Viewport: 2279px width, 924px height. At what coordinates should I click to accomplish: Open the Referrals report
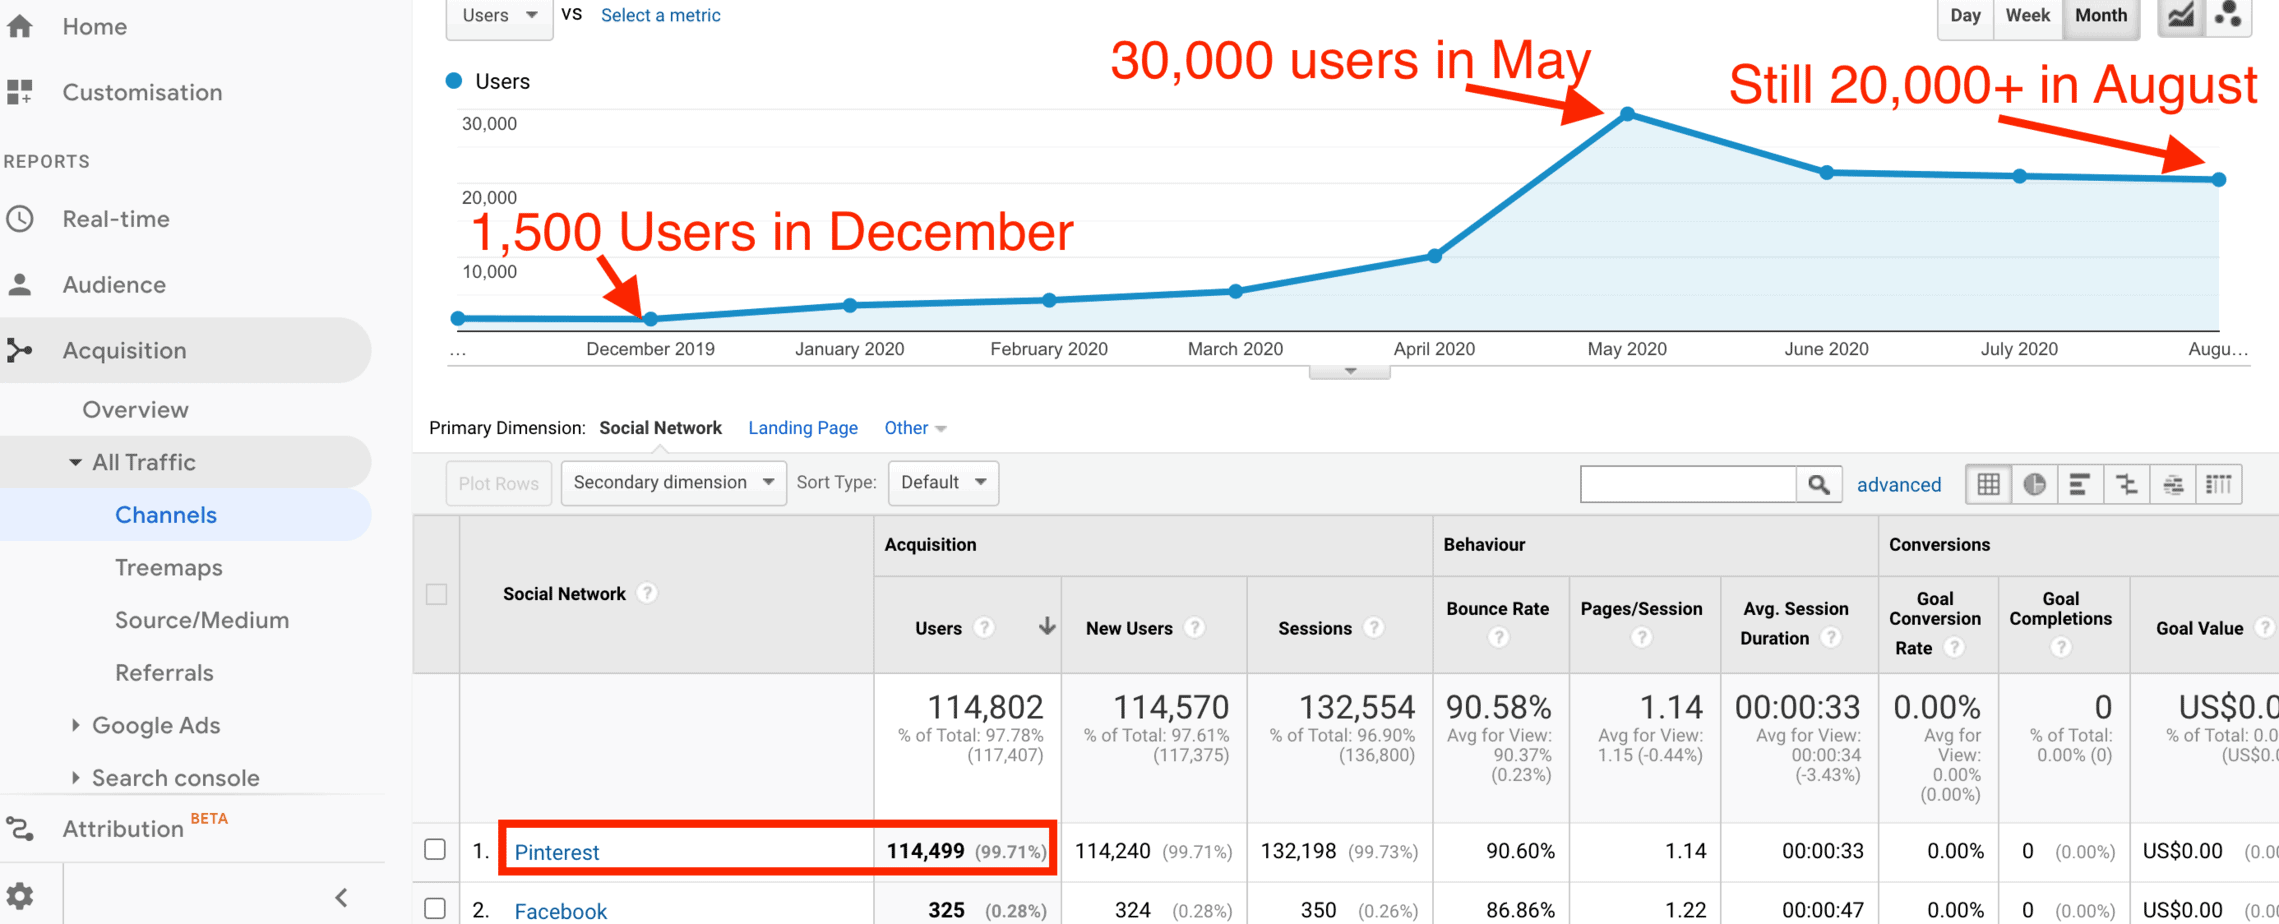(x=164, y=673)
